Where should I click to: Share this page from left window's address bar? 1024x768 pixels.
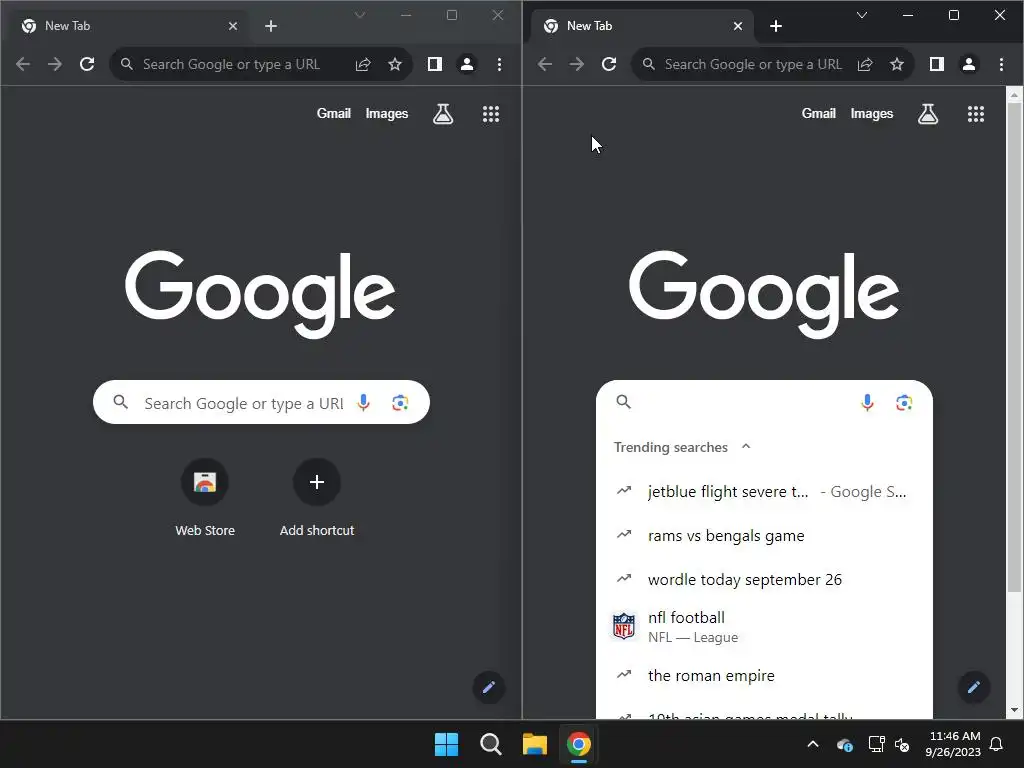click(x=363, y=64)
